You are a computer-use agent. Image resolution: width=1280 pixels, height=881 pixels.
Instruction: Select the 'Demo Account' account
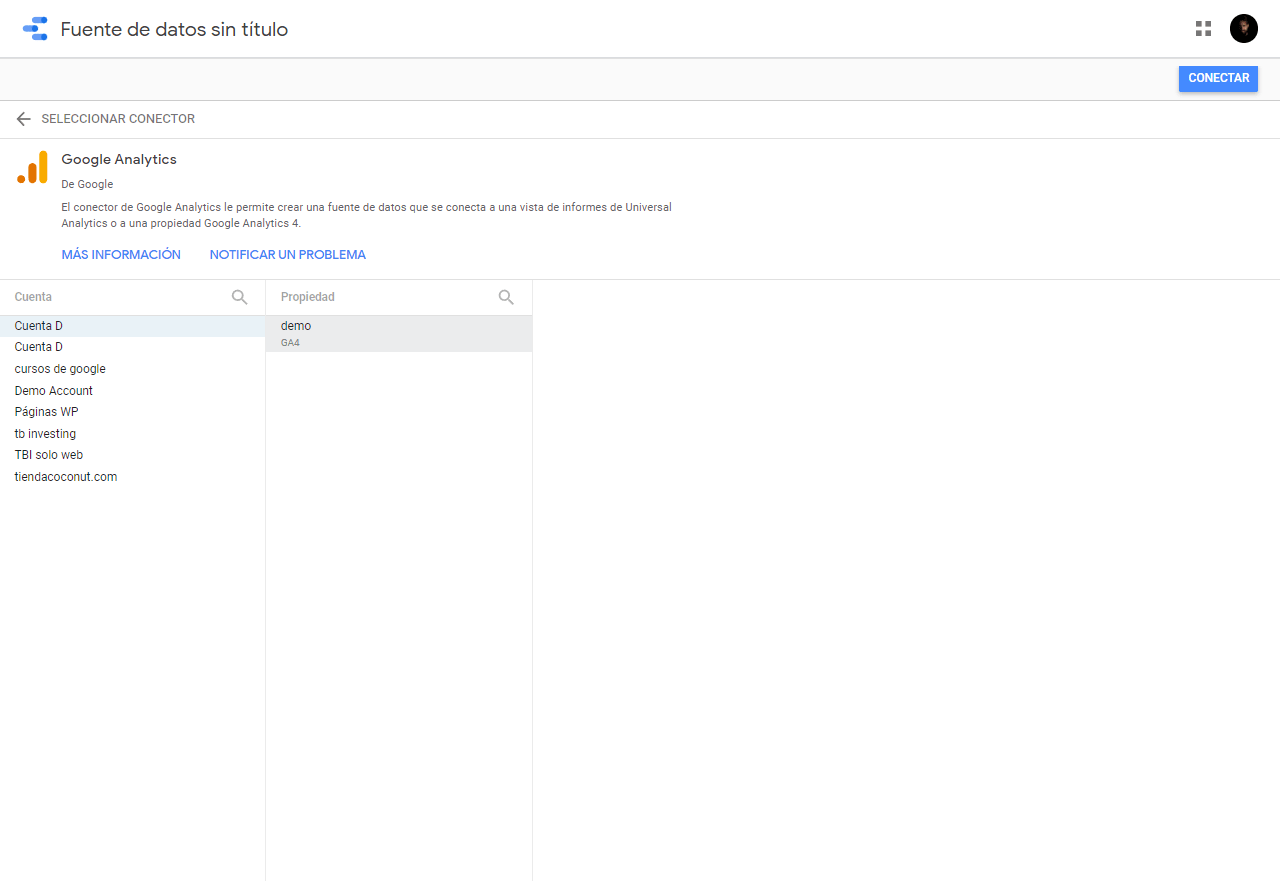tap(132, 391)
